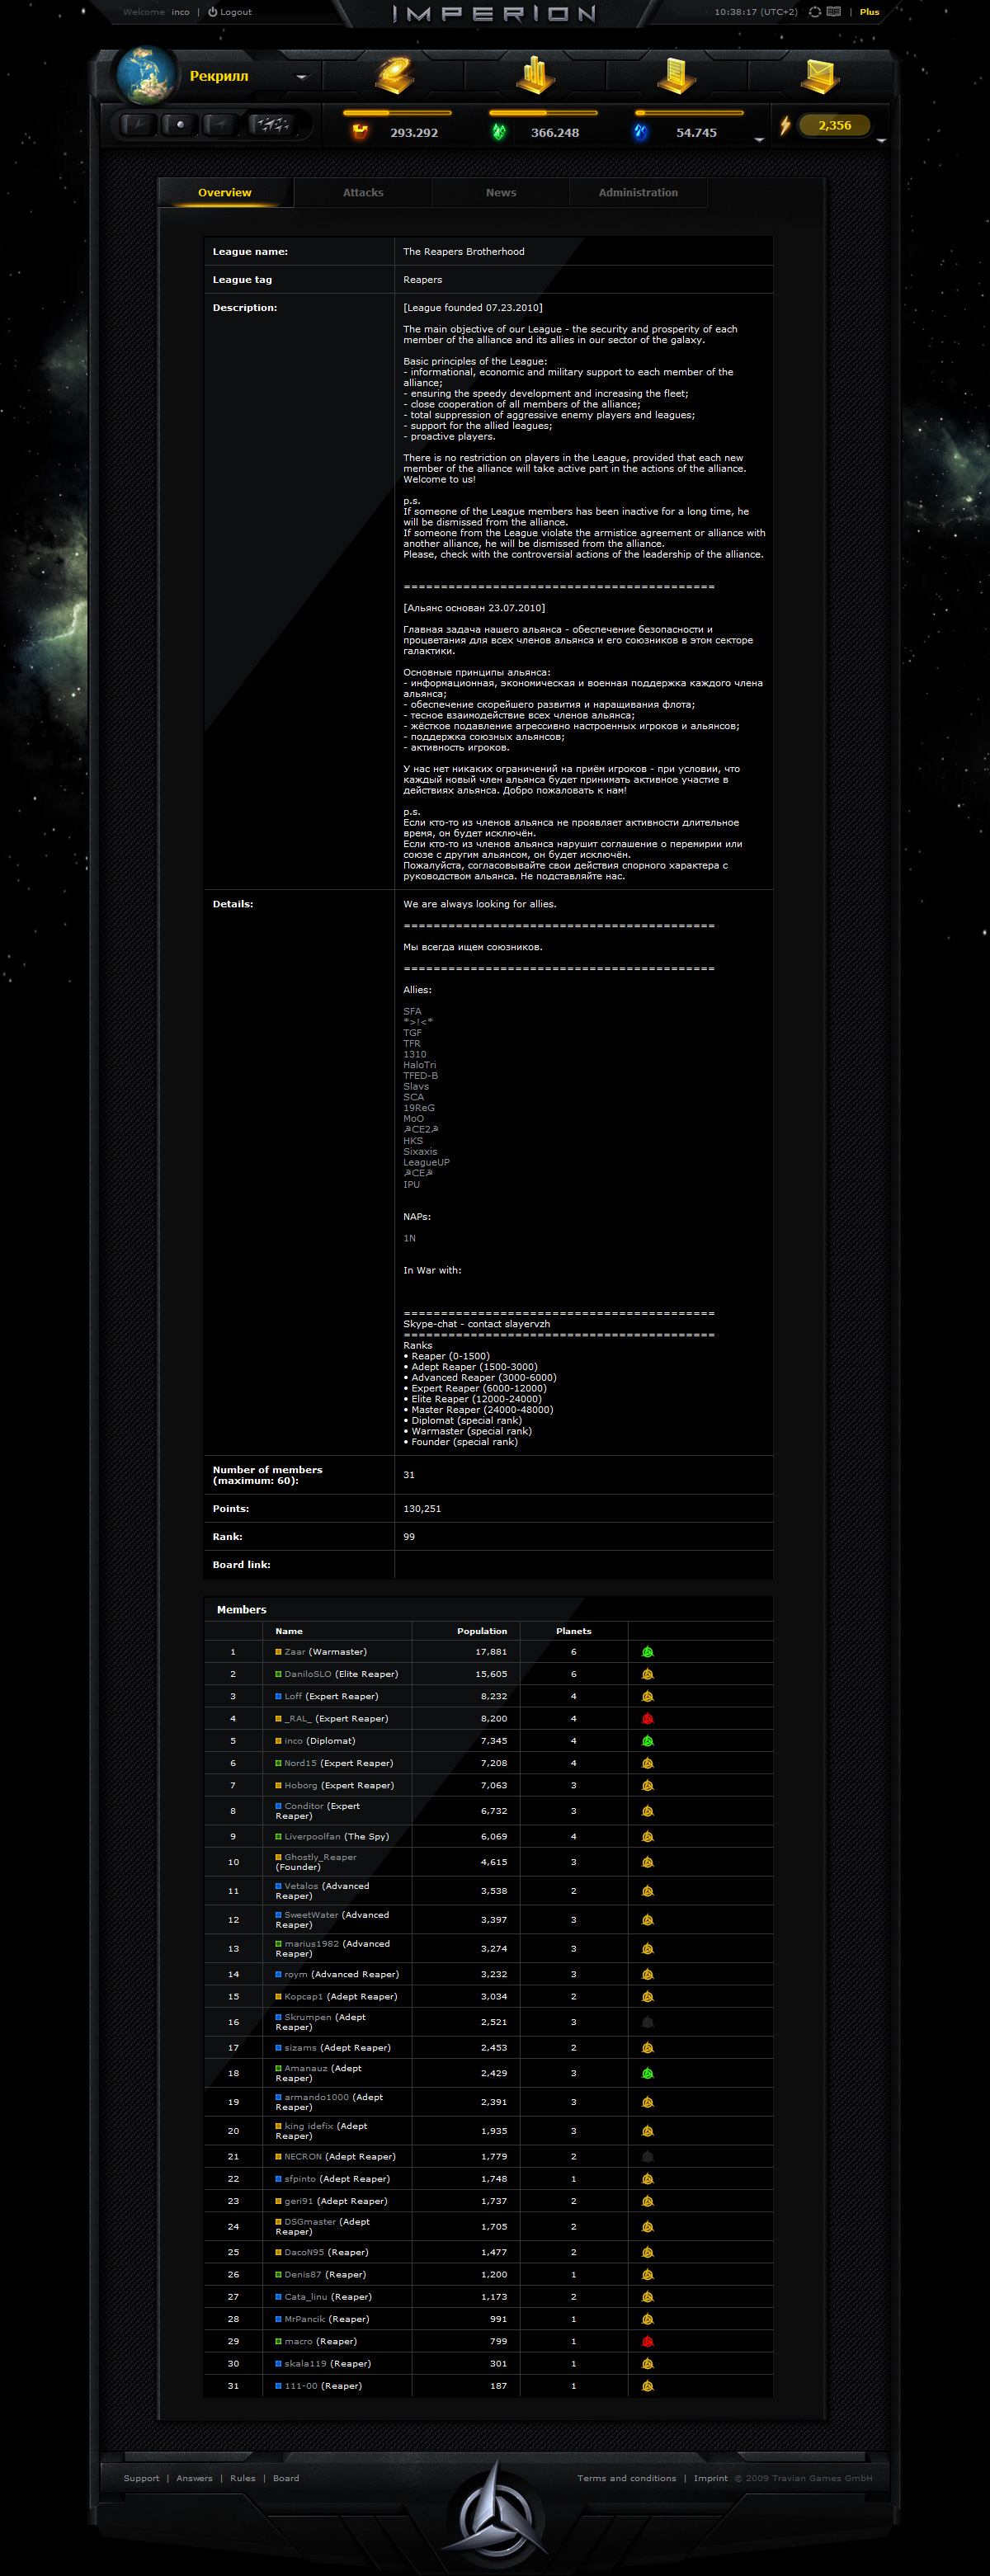Click the green crystal resource icon
This screenshot has height=2576, width=990.
(499, 132)
